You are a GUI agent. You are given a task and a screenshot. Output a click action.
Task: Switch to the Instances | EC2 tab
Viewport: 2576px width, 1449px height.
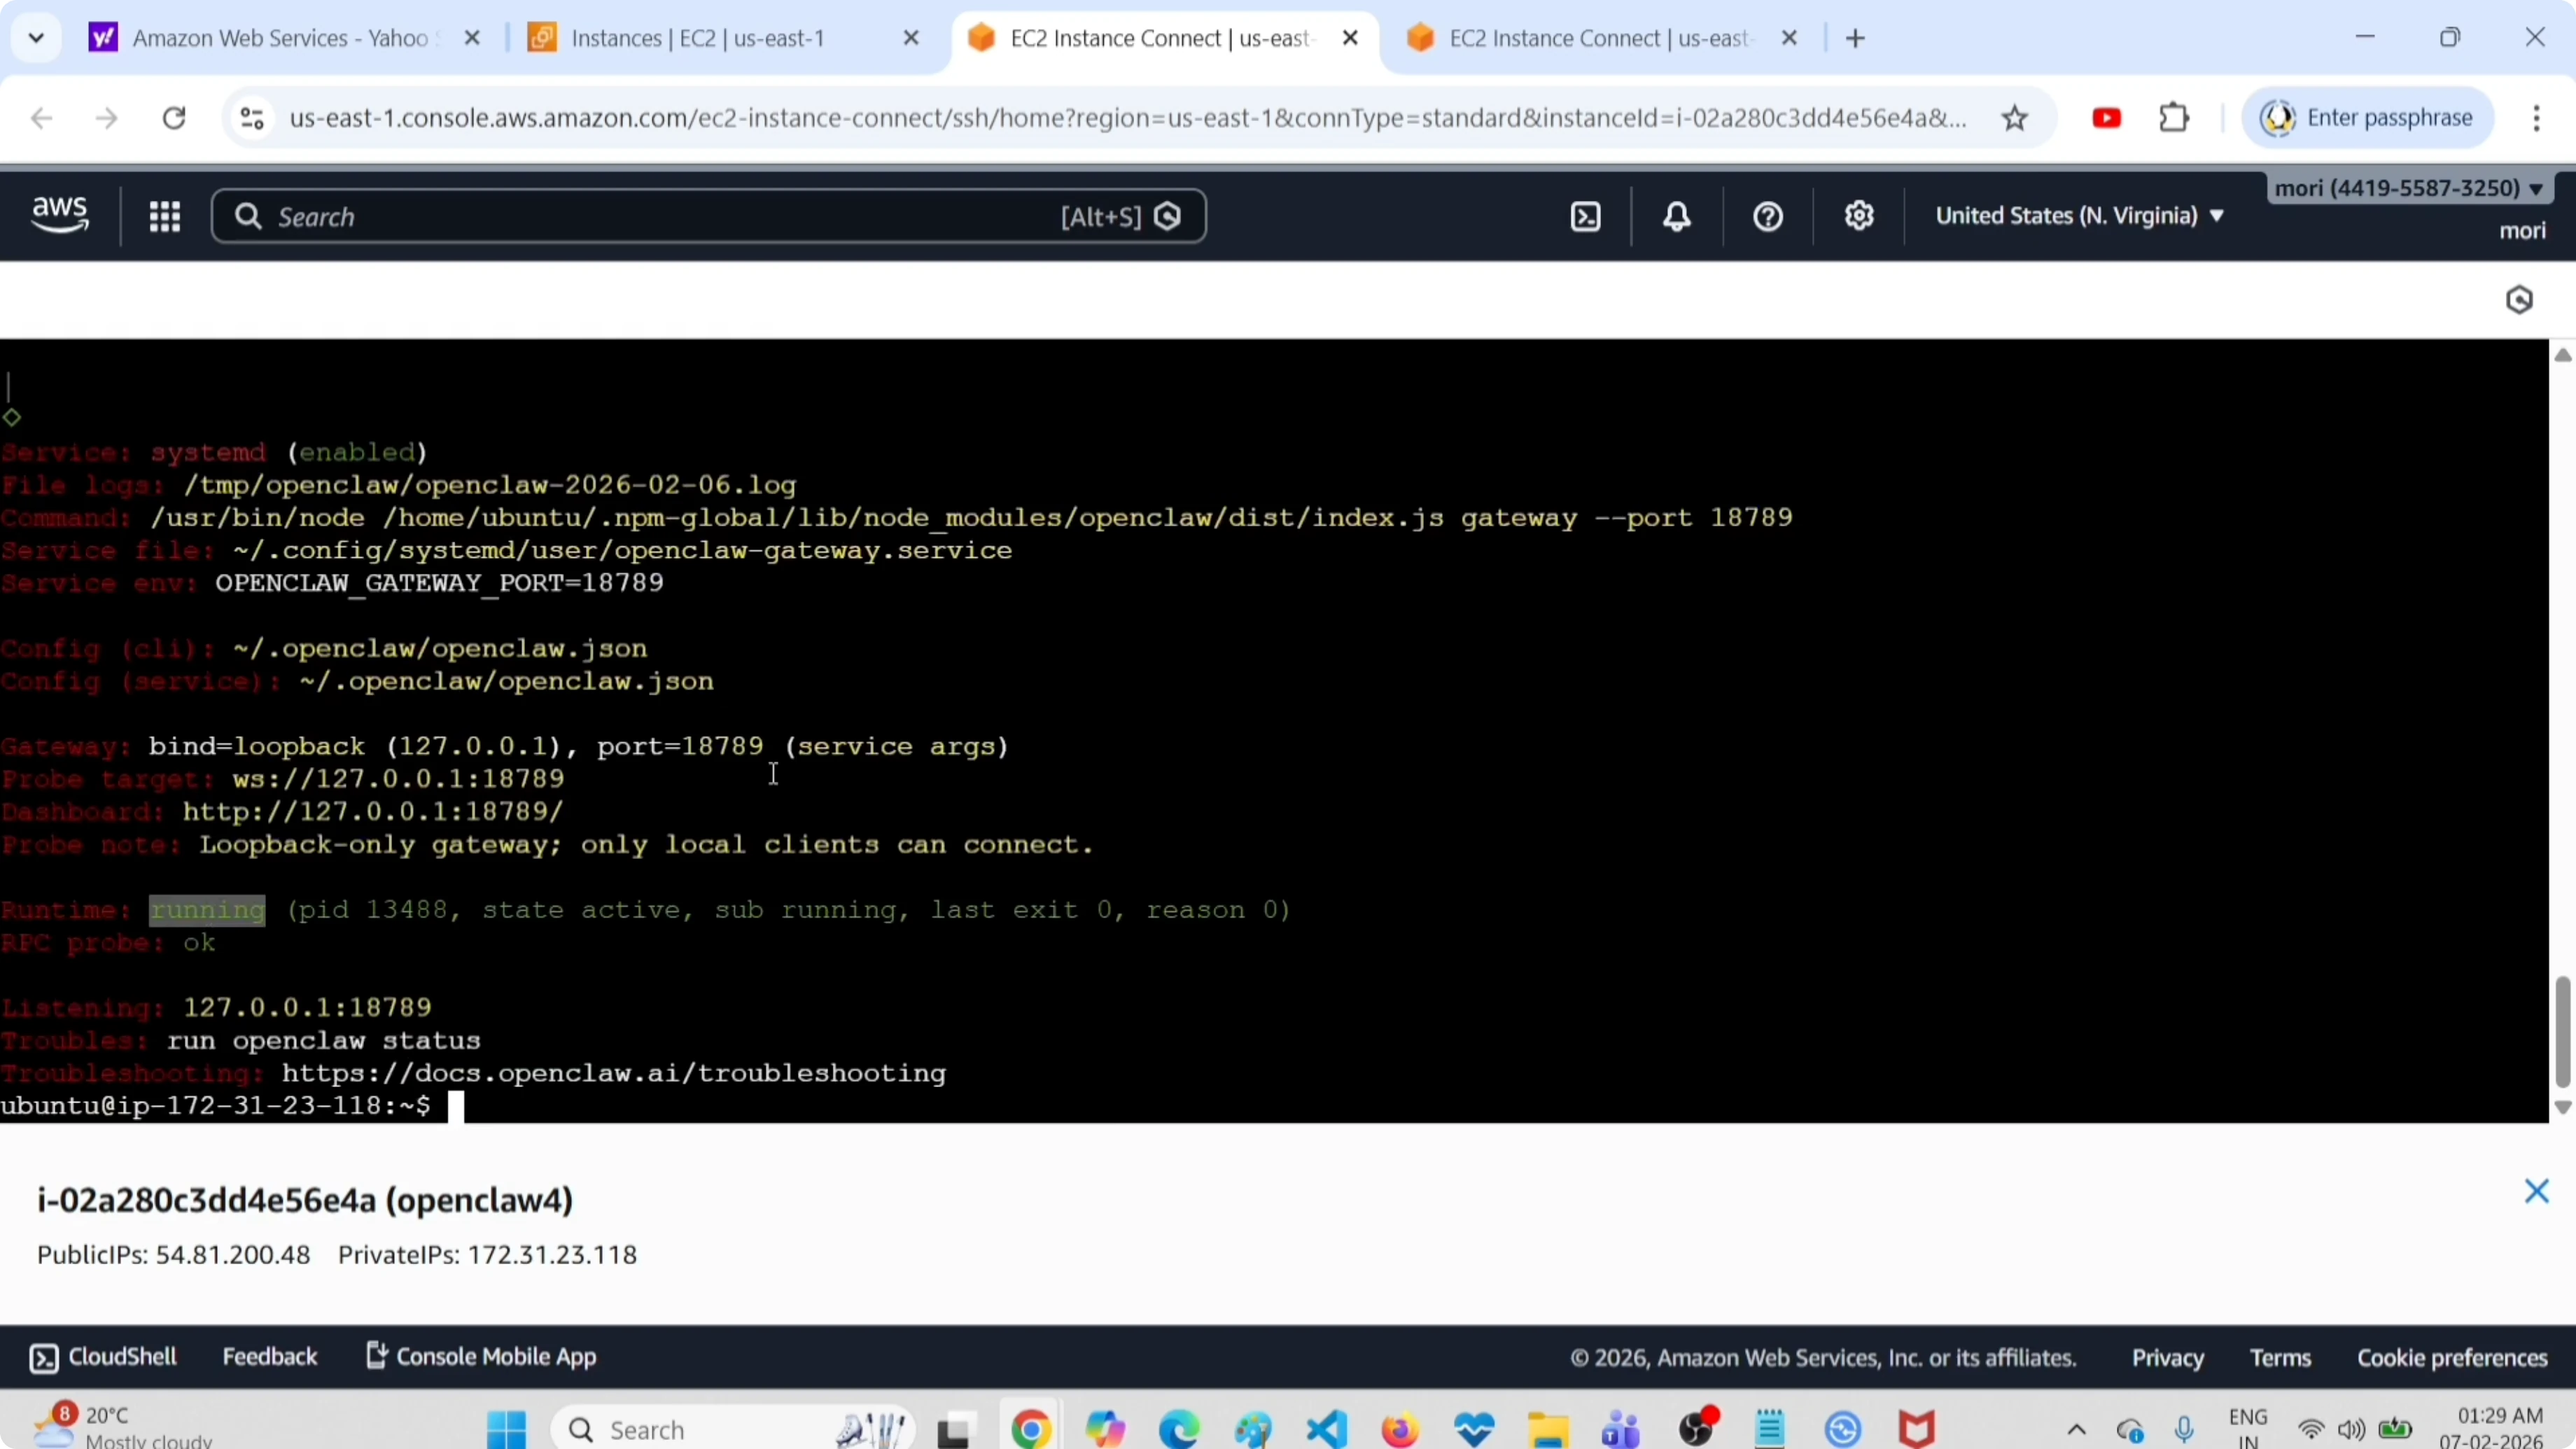(x=697, y=38)
